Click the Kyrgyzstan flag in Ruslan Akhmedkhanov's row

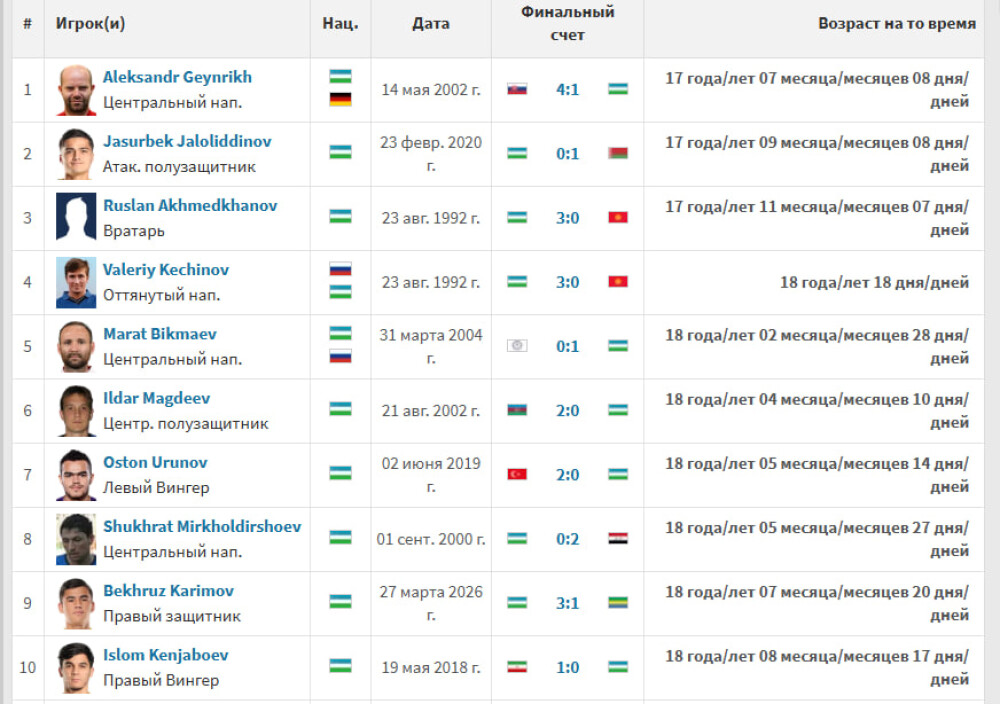[x=618, y=217]
